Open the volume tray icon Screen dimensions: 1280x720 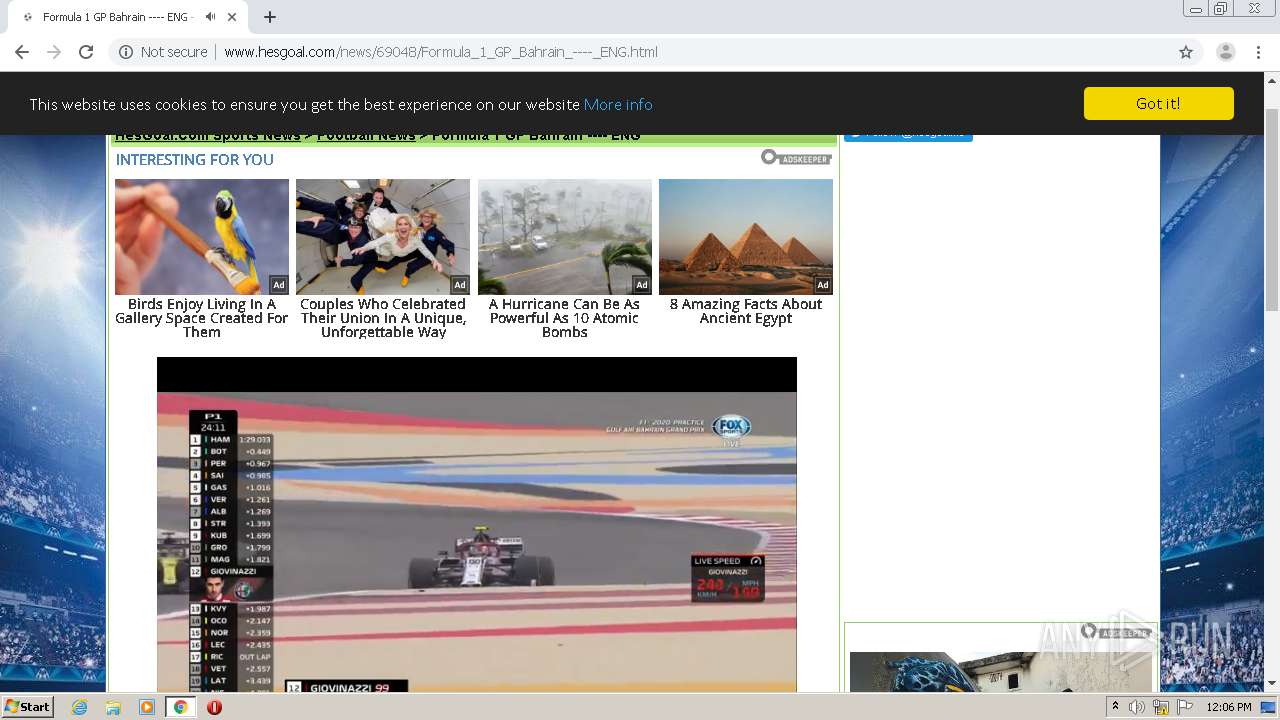[1136, 707]
